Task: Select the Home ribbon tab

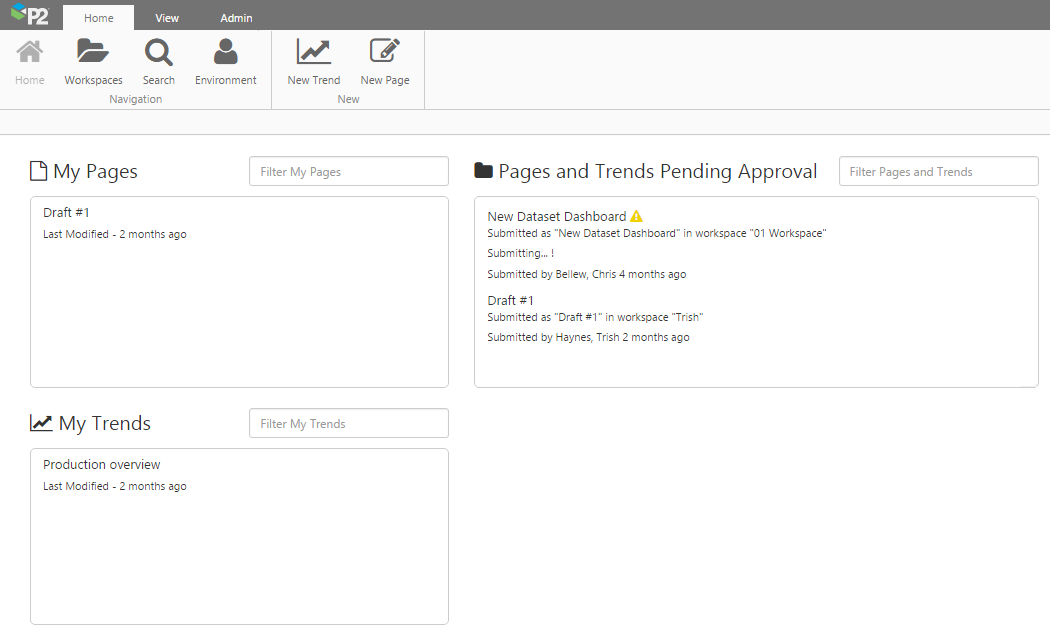Action: 98,18
